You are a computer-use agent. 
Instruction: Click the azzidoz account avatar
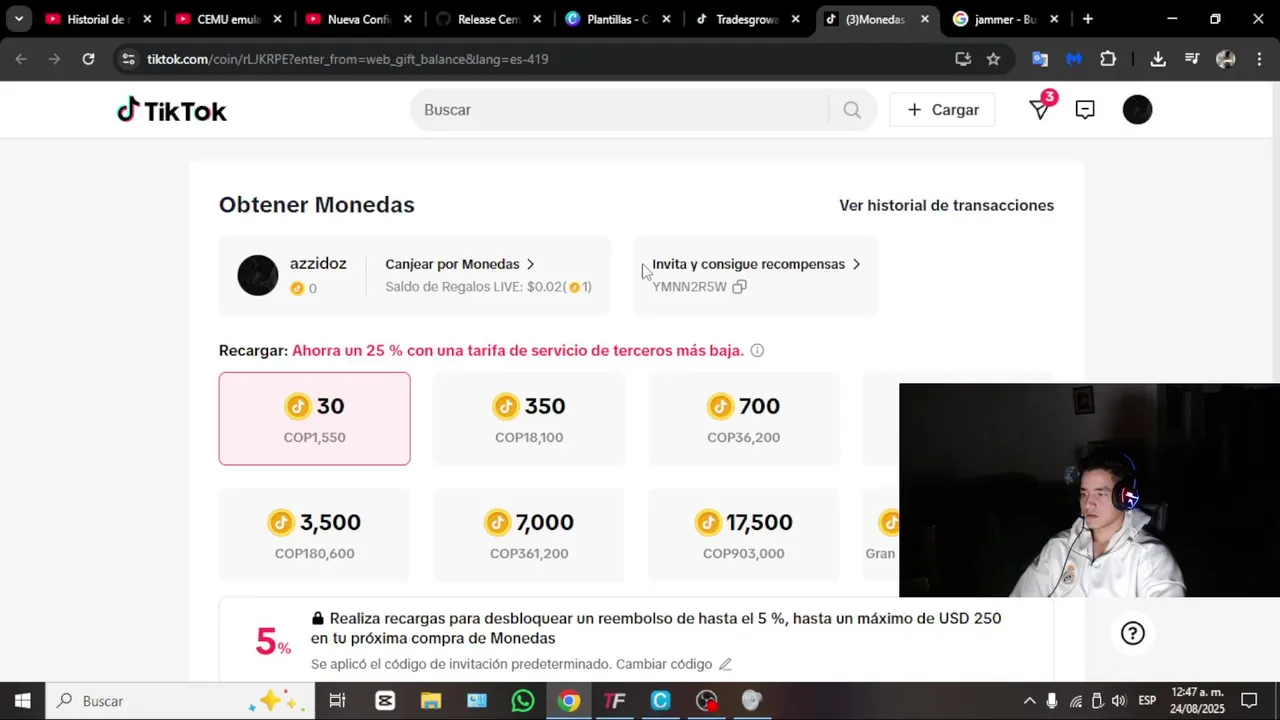258,275
